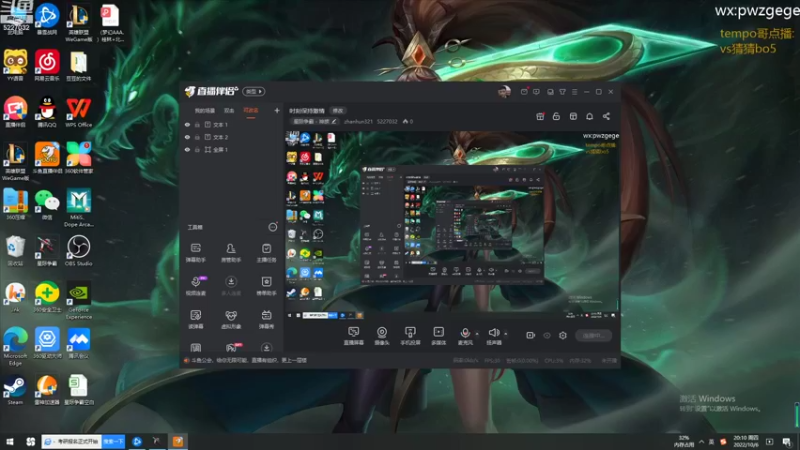Toggle the lock on the 文本 1 layer

tap(197, 124)
